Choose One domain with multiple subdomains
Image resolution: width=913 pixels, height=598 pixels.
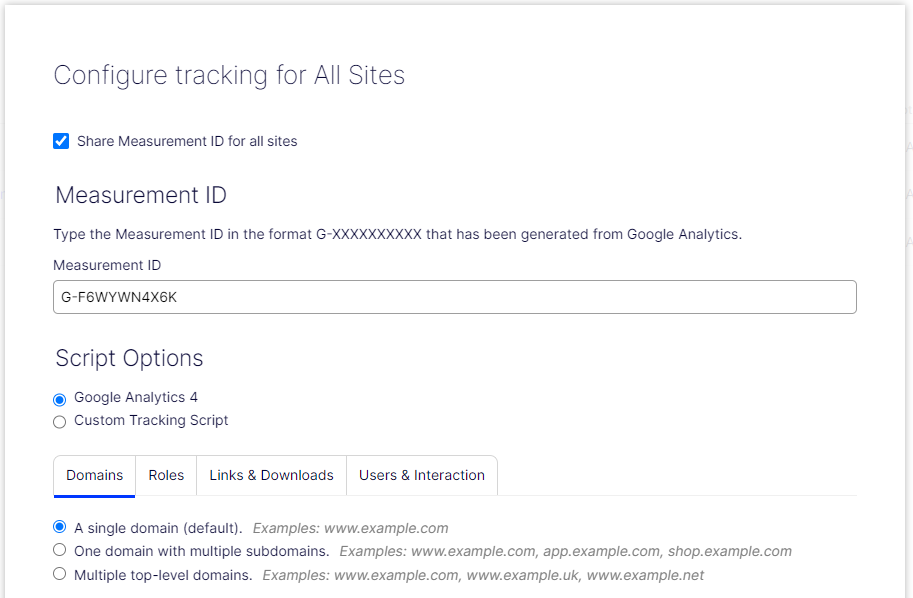click(60, 550)
